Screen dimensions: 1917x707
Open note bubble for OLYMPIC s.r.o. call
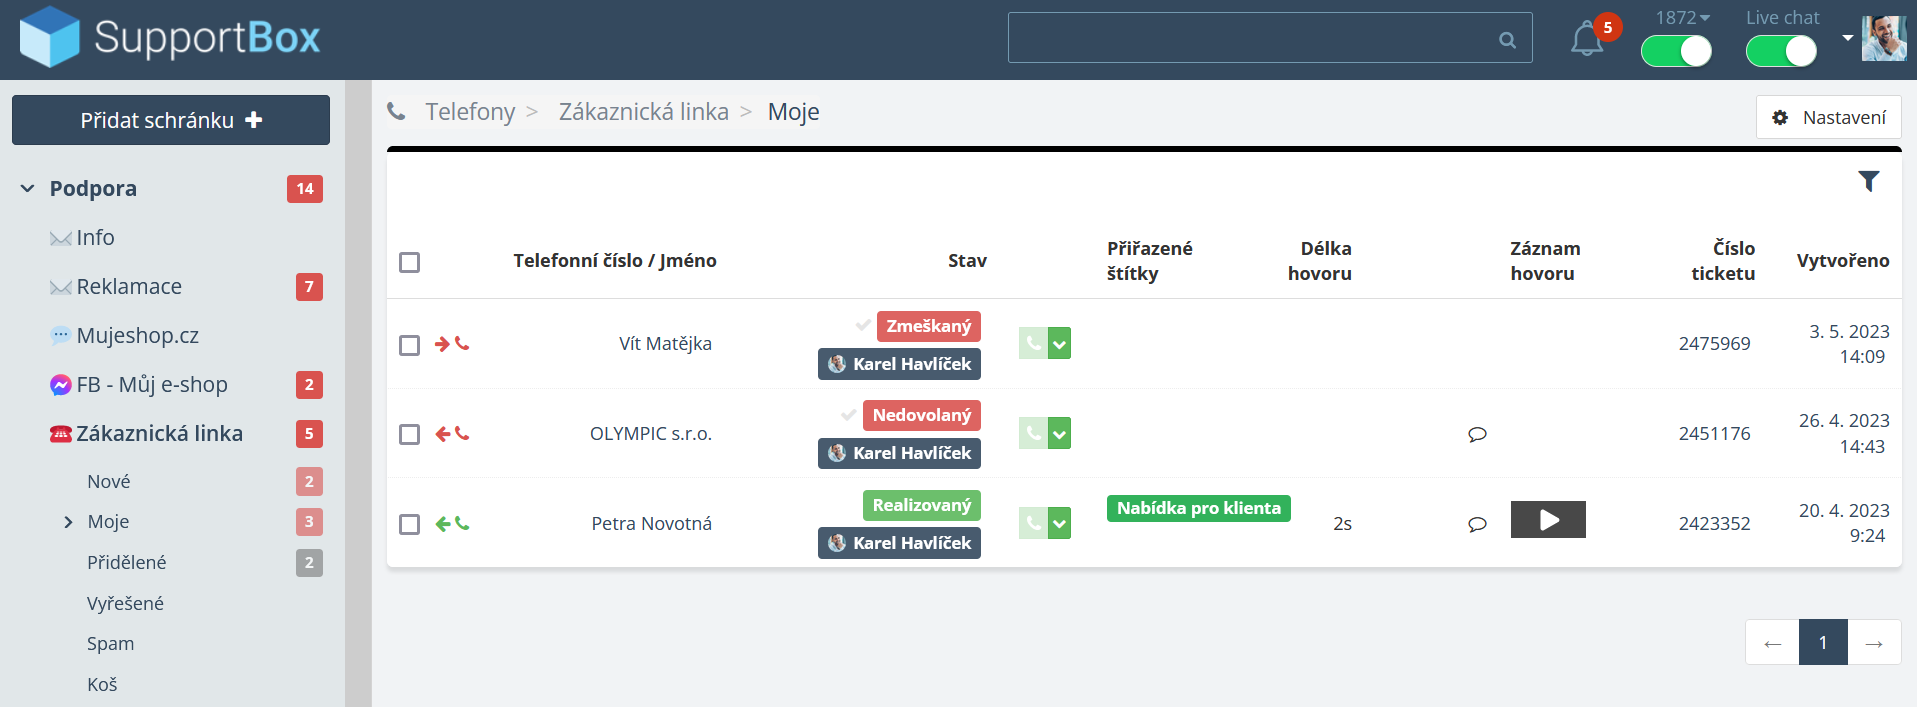(1477, 434)
